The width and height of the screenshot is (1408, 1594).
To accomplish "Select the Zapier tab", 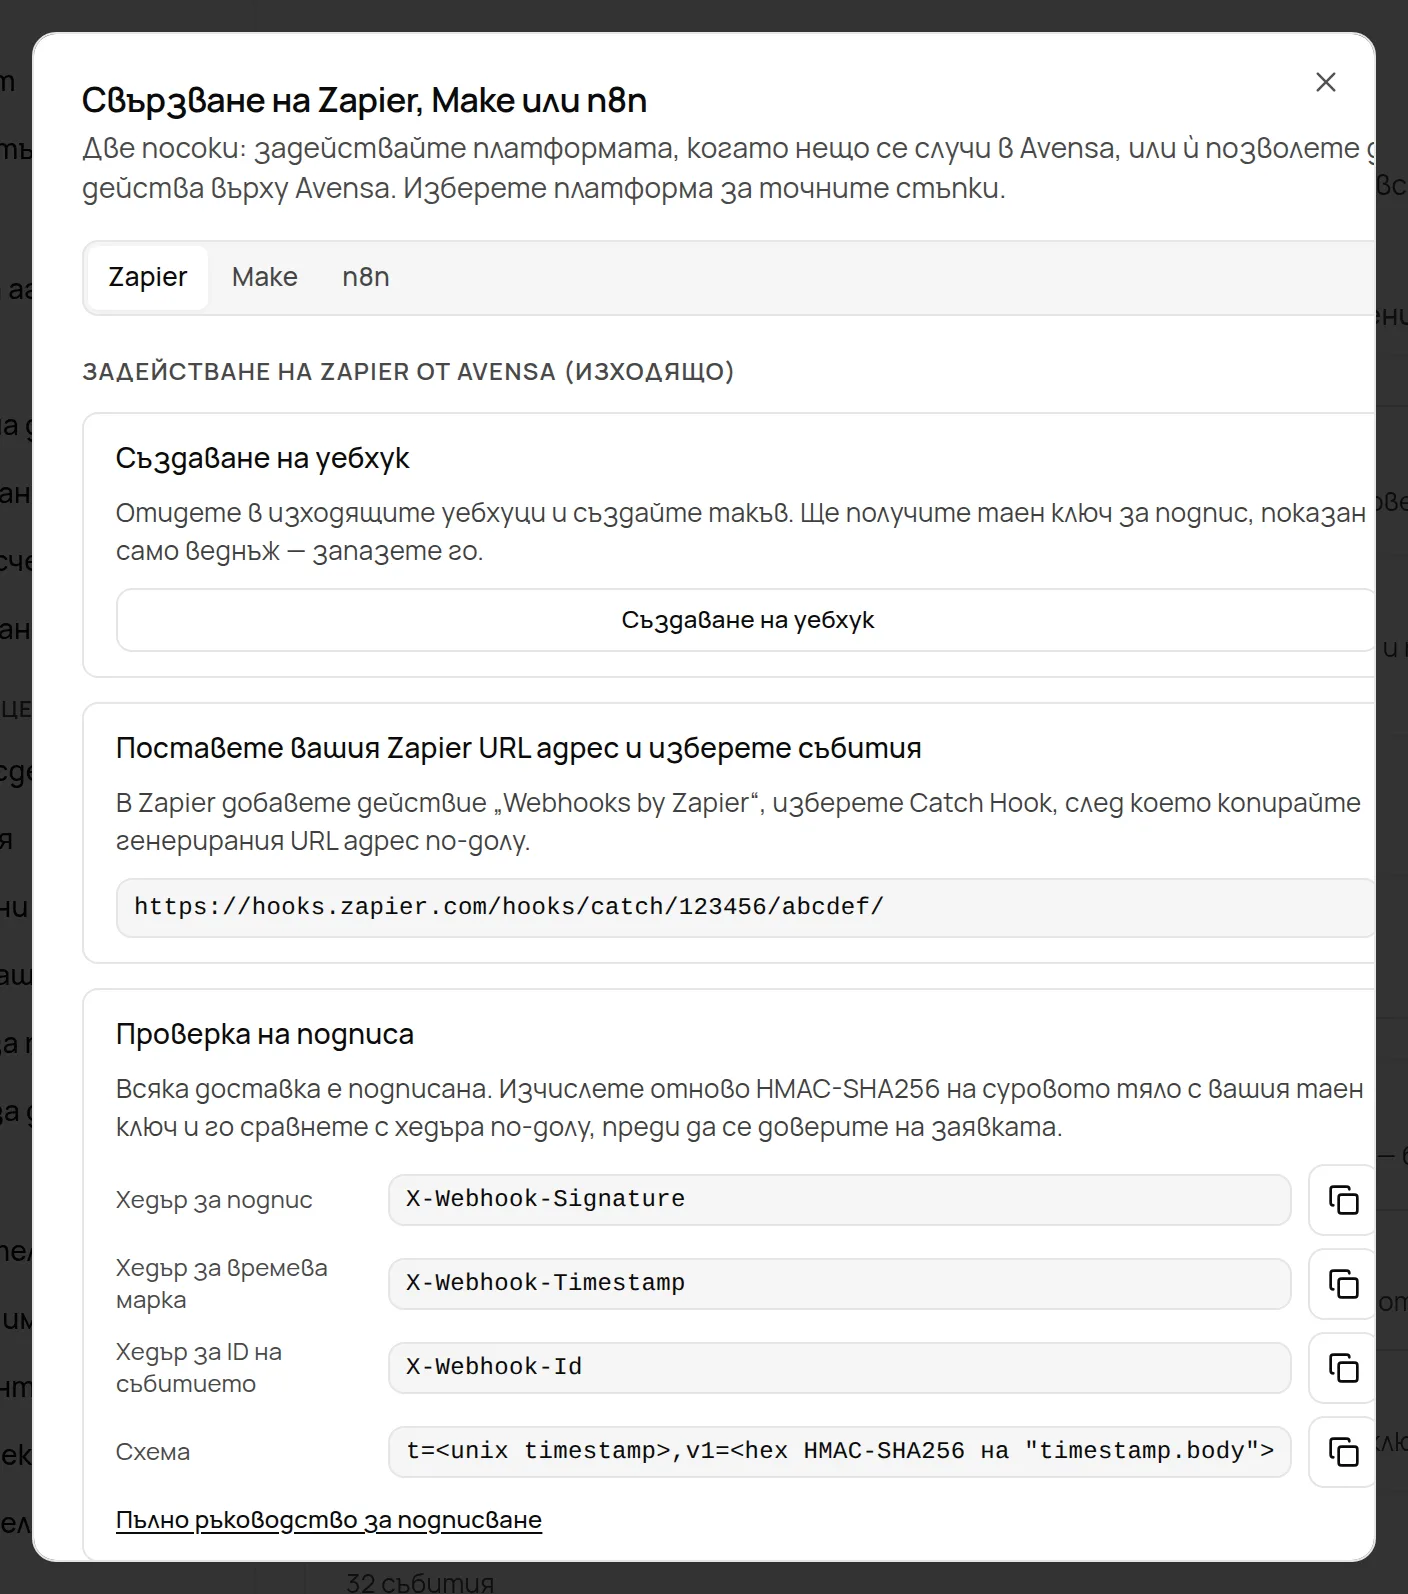I will (x=148, y=277).
